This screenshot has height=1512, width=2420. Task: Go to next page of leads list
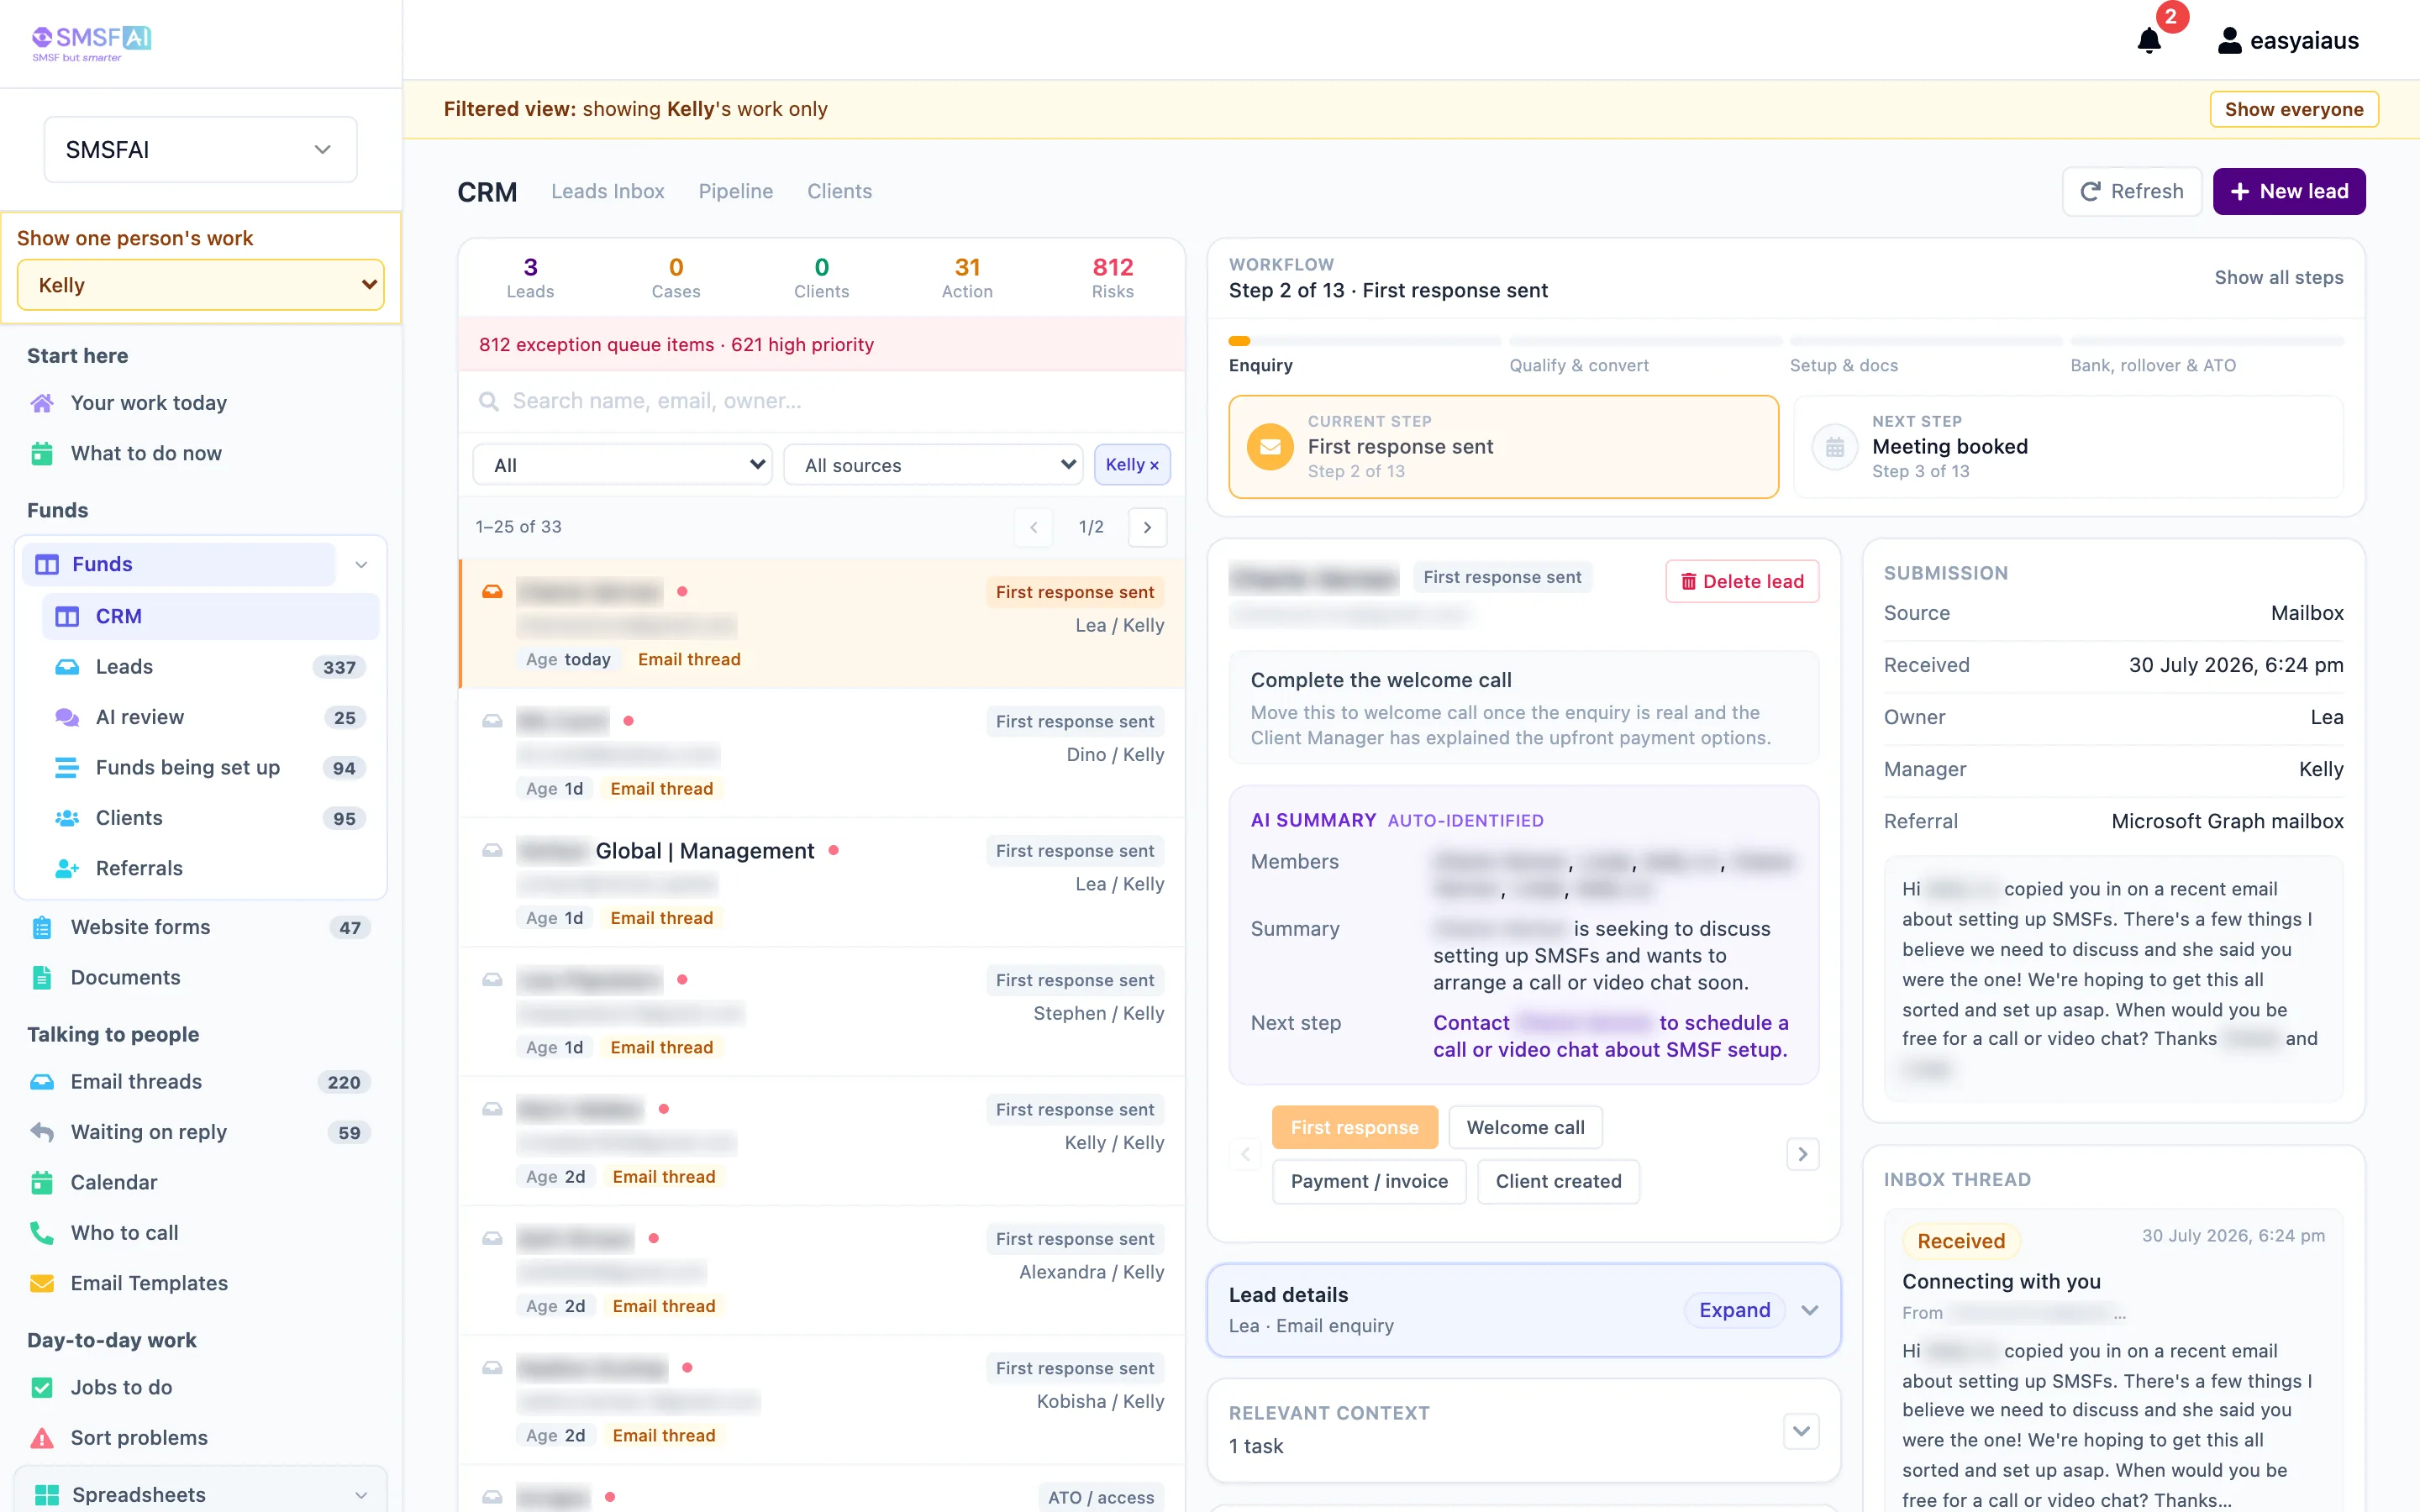(1147, 527)
